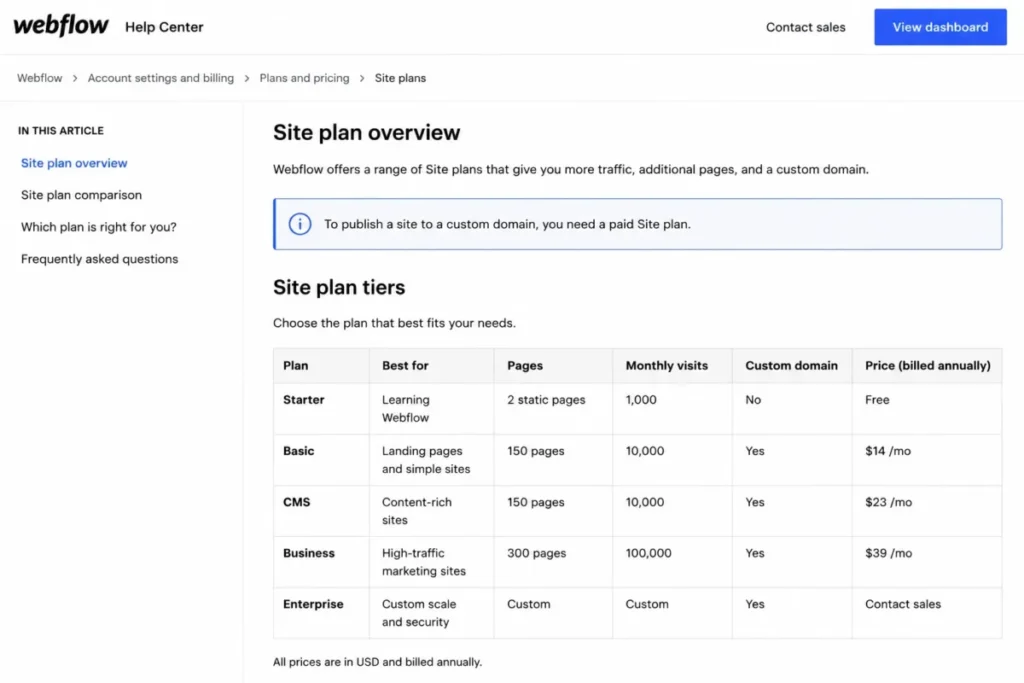Screen dimensions: 1024x683
Task: Click chevron after Account settings and billing
Action: coord(247,78)
